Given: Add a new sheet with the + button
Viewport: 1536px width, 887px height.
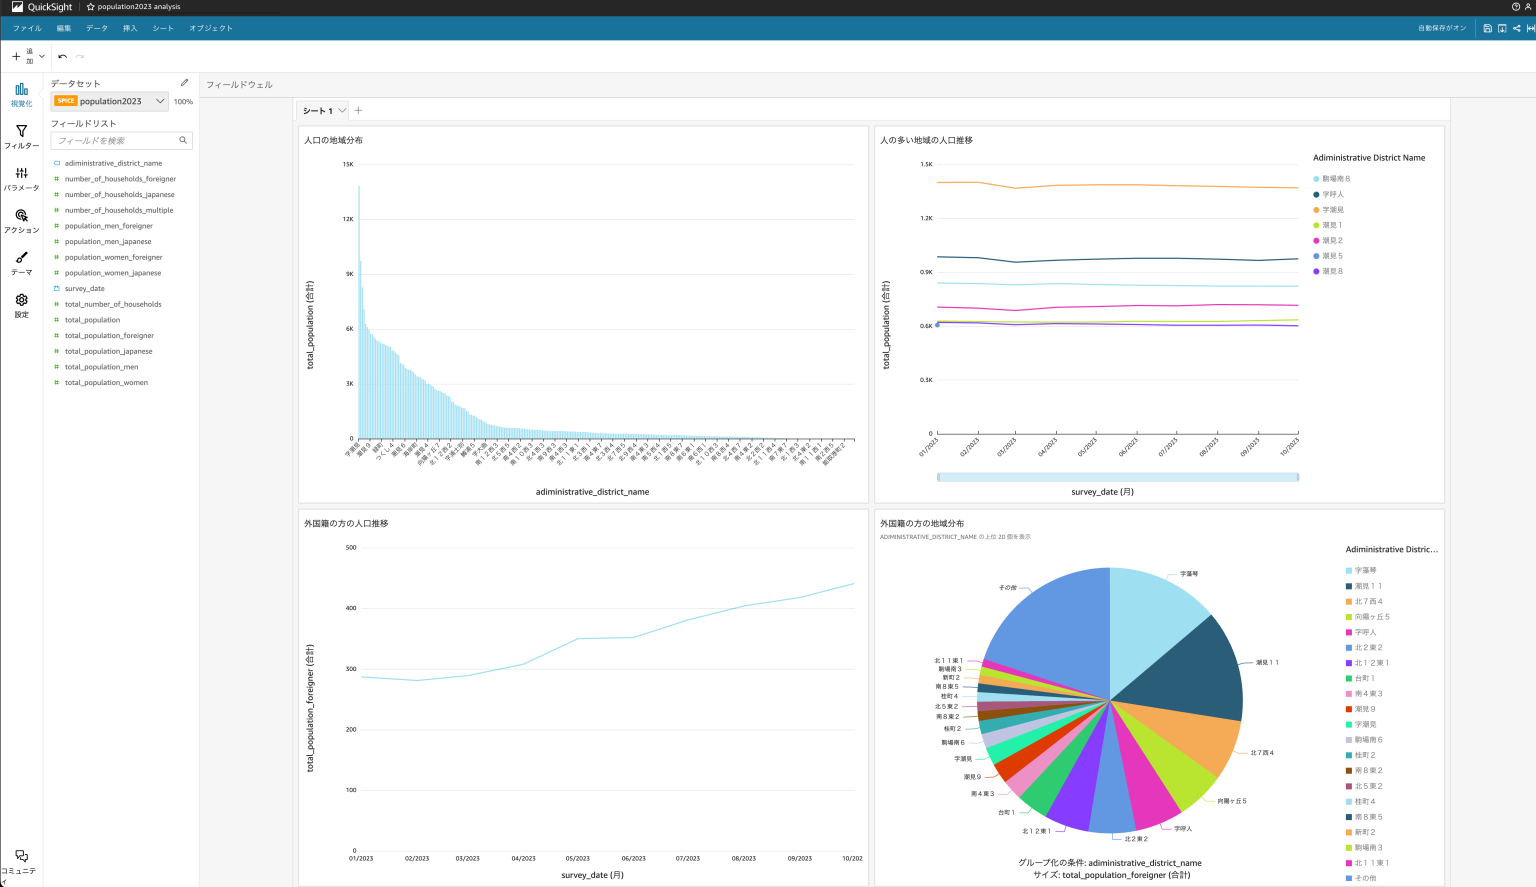Looking at the screenshot, I should coord(358,111).
